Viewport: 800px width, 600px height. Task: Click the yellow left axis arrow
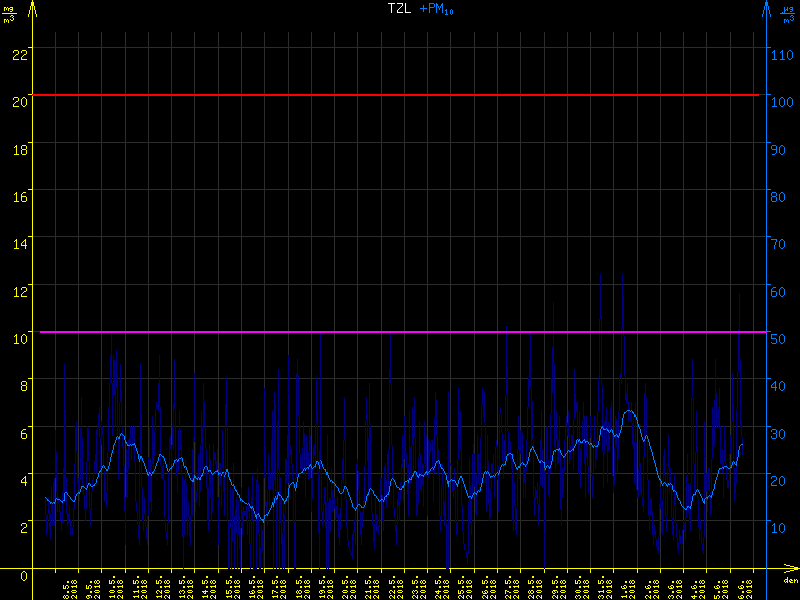coord(33,9)
